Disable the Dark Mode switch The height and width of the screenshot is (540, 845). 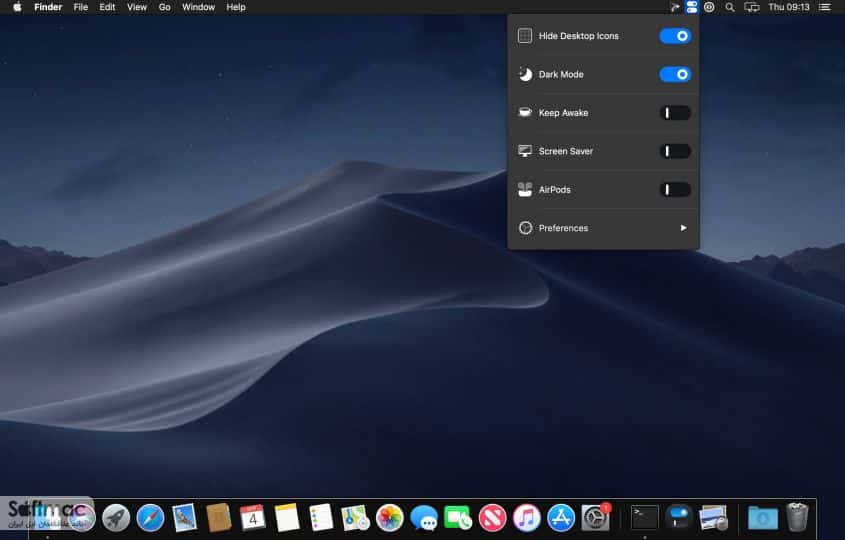point(675,74)
